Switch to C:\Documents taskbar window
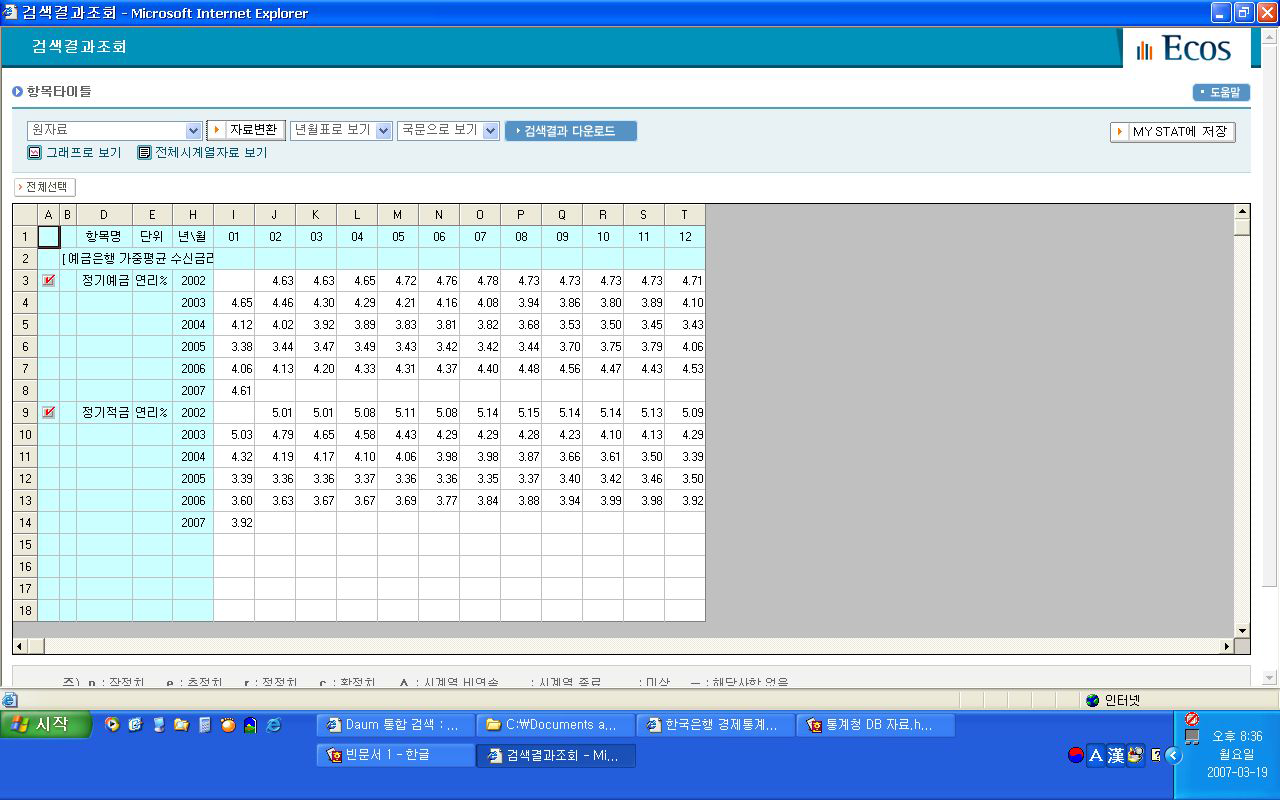This screenshot has width=1280, height=800. (x=555, y=725)
